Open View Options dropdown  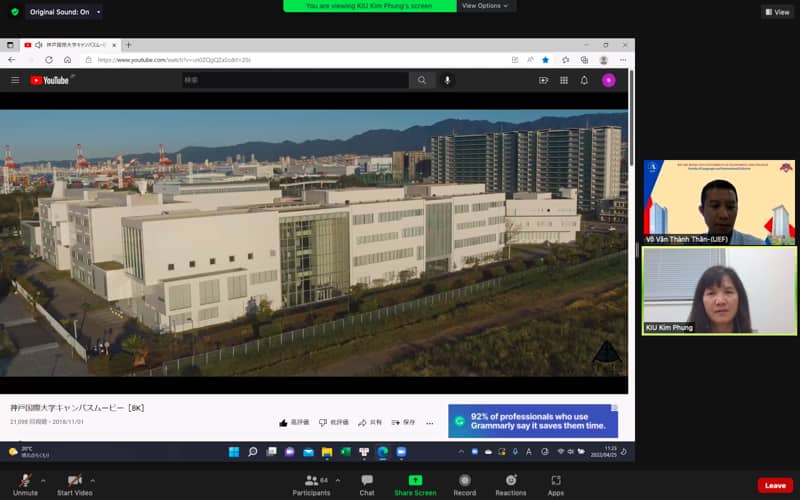[486, 6]
